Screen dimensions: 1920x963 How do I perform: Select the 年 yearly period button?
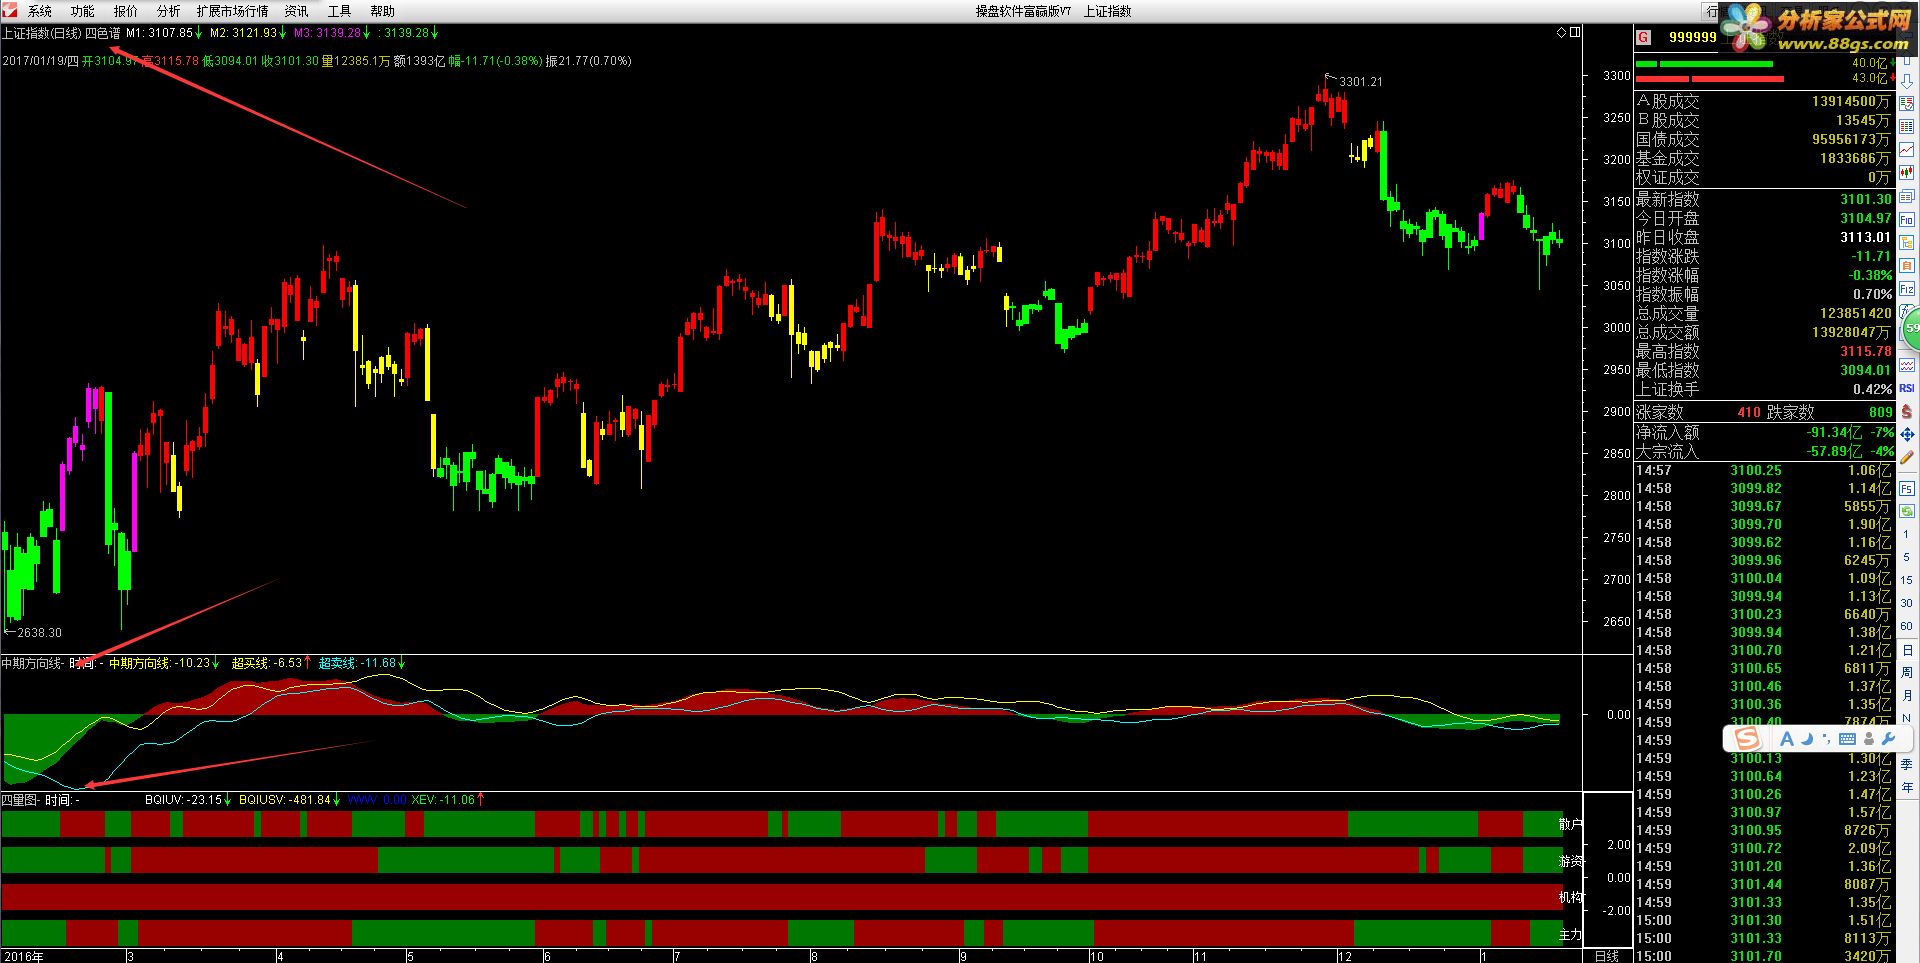(x=1907, y=787)
